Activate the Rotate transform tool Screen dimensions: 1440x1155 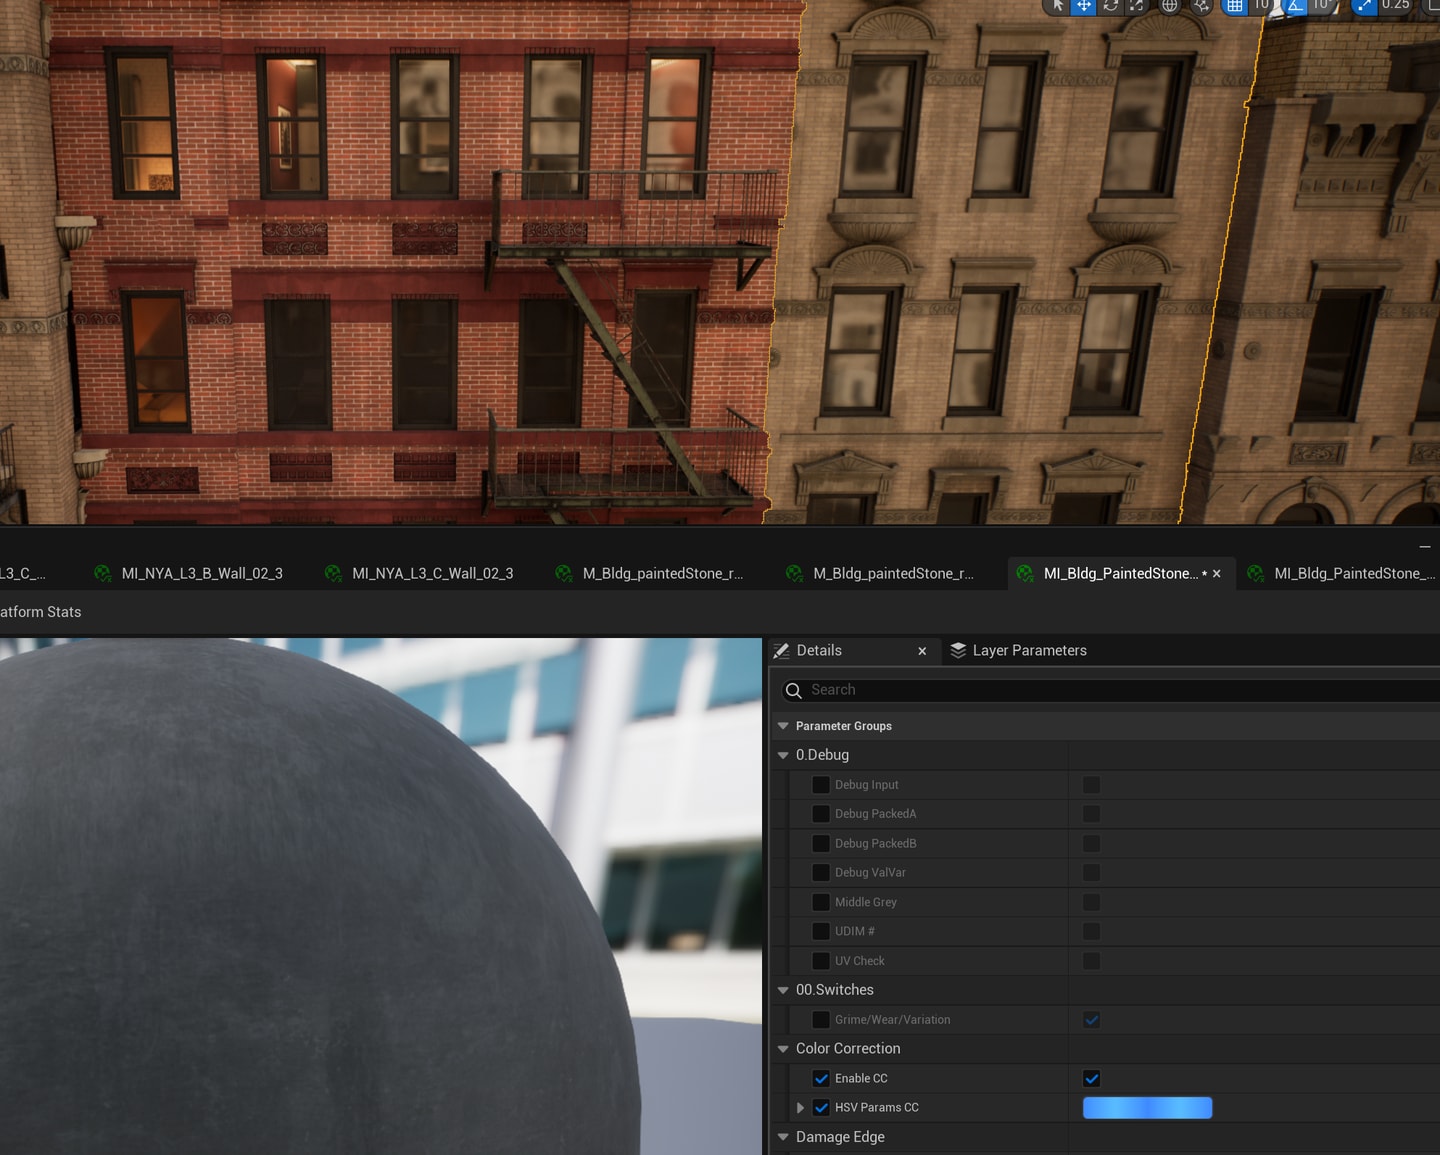(x=1110, y=5)
